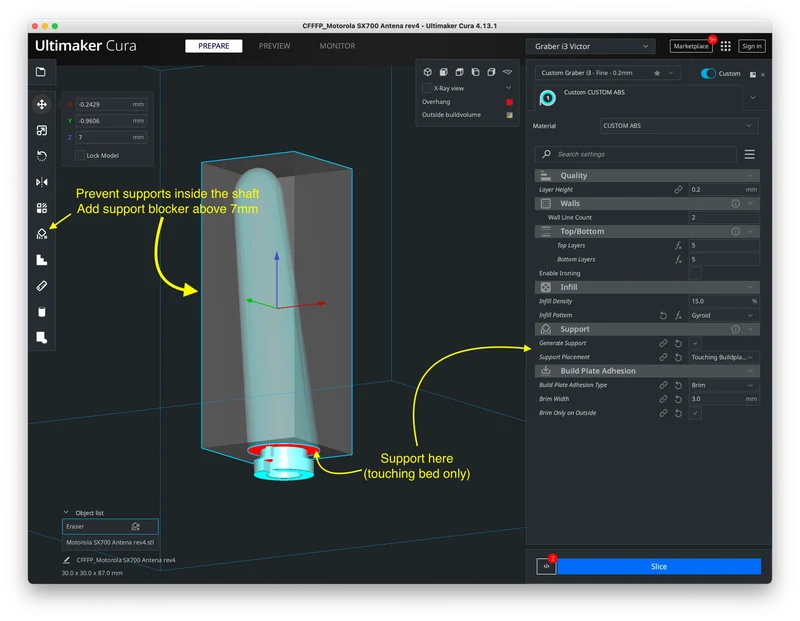This screenshot has height=621, width=800.
Task: Click Layer Height value field
Action: click(723, 189)
